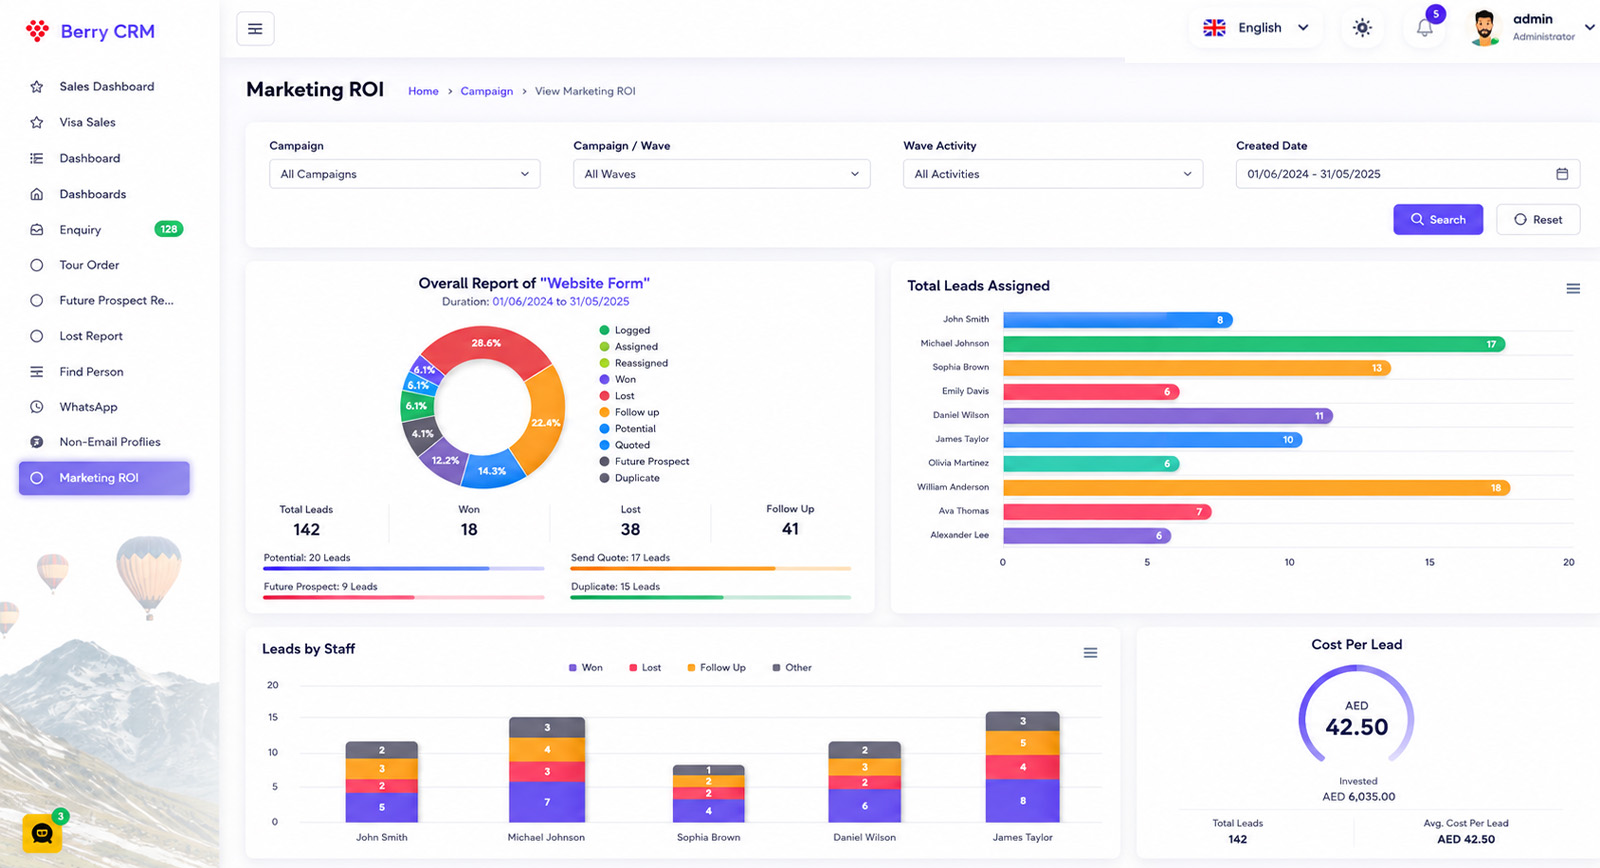Click the Berry CRM logo icon

coord(37,31)
